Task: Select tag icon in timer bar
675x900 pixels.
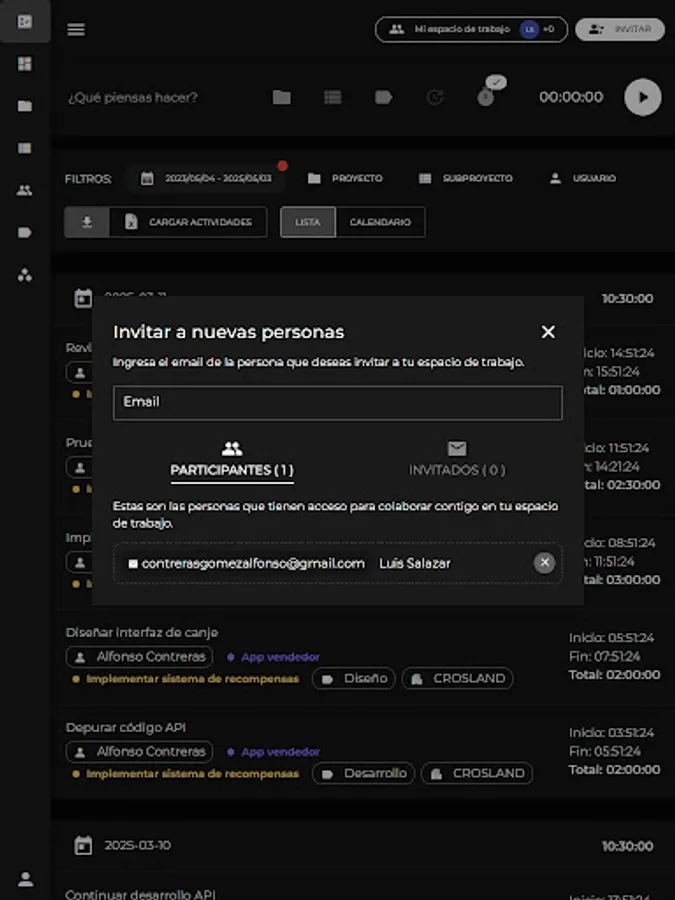Action: pyautogui.click(x=383, y=97)
